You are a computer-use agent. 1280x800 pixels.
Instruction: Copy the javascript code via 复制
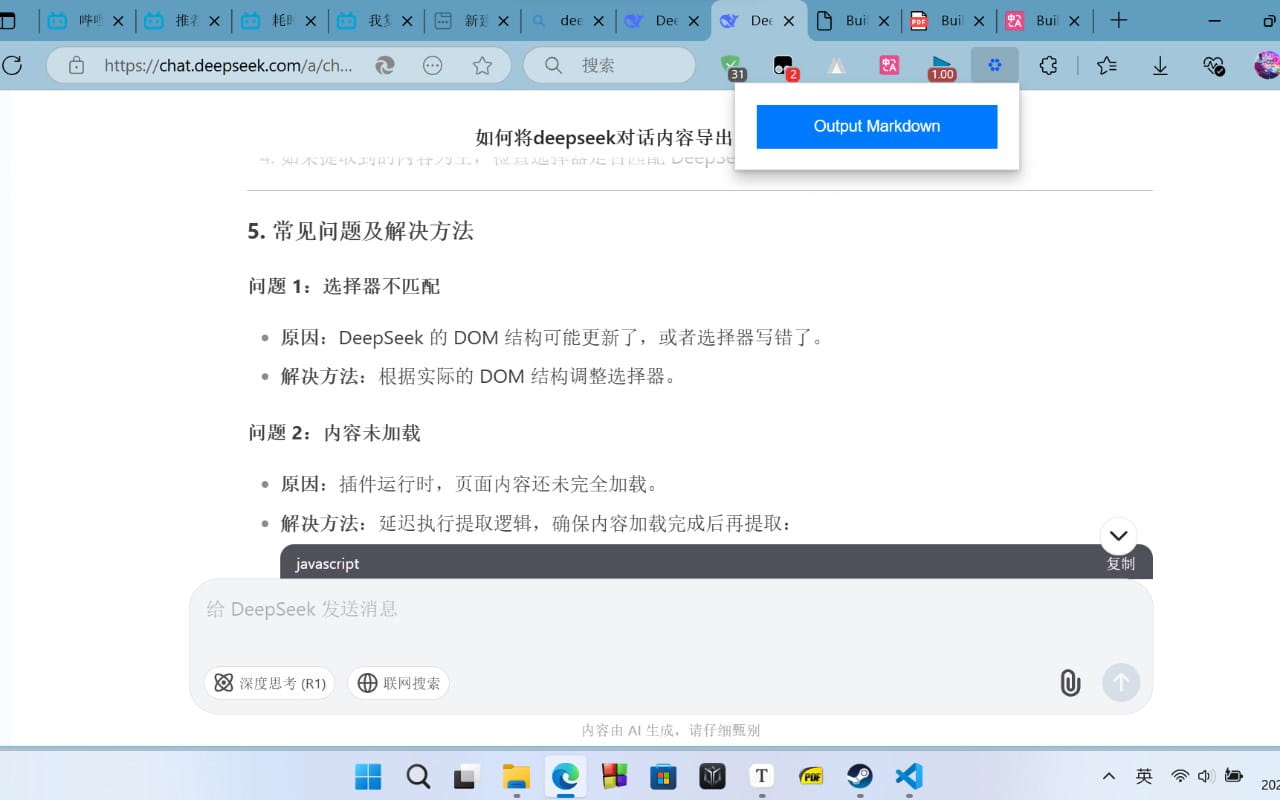(1120, 564)
